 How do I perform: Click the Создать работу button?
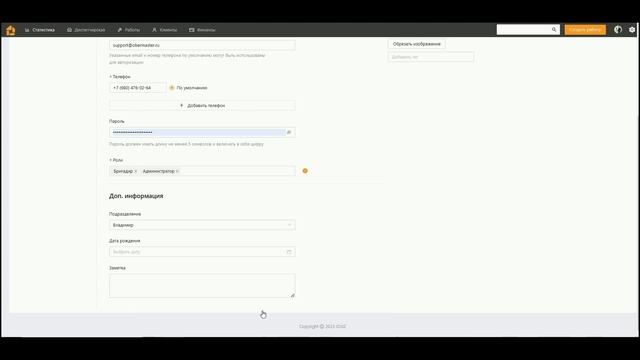pos(585,29)
